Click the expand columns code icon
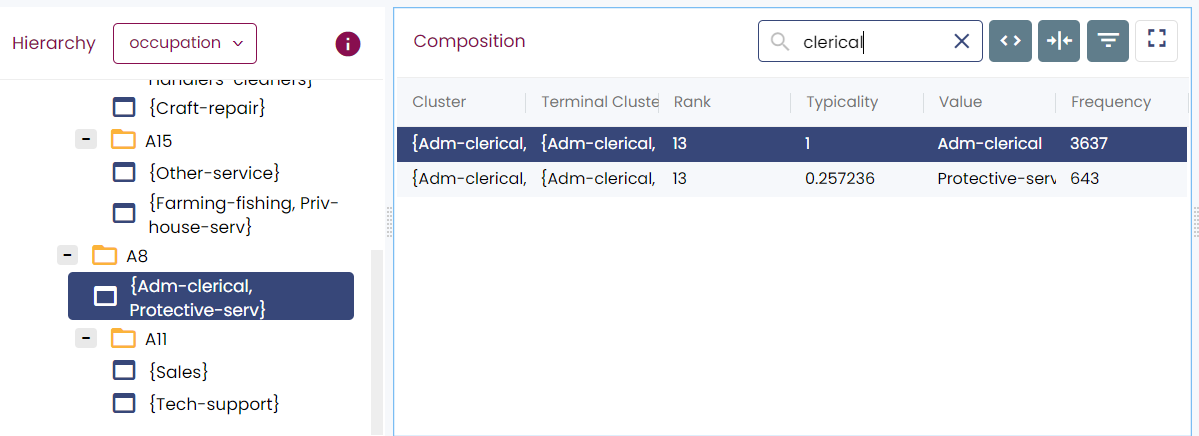 coord(1010,41)
